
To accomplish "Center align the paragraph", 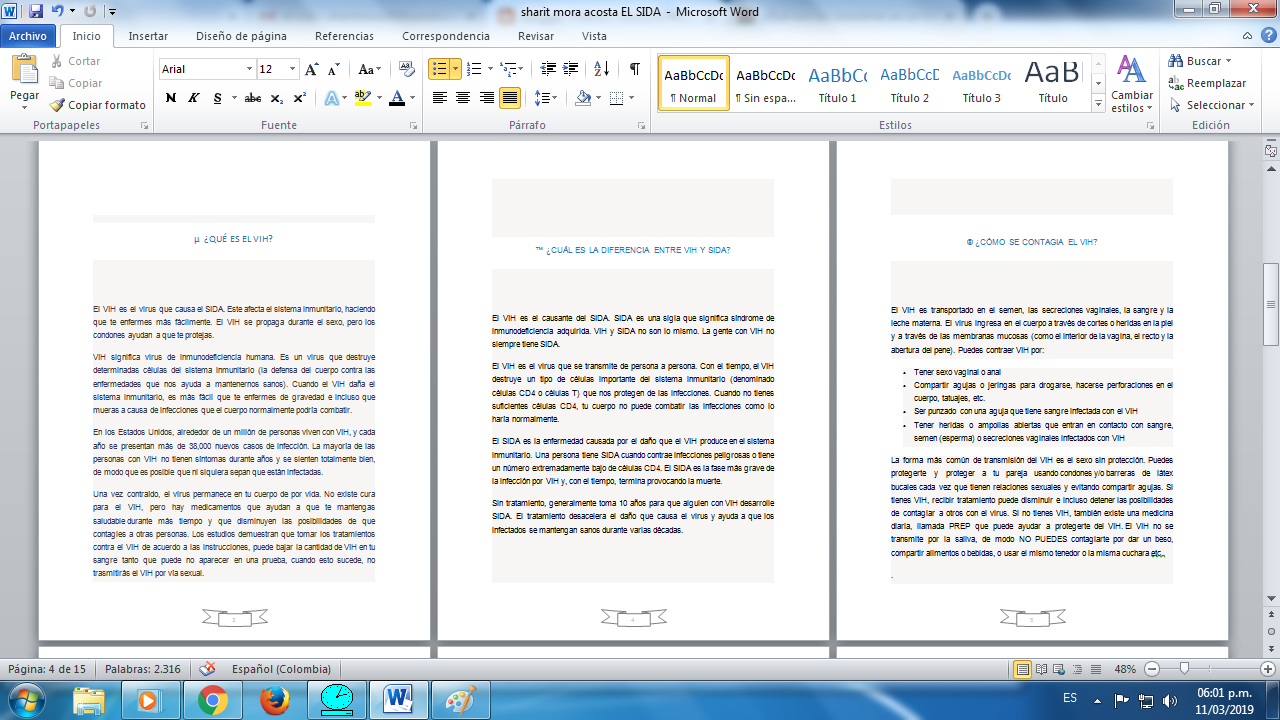I will (461, 95).
